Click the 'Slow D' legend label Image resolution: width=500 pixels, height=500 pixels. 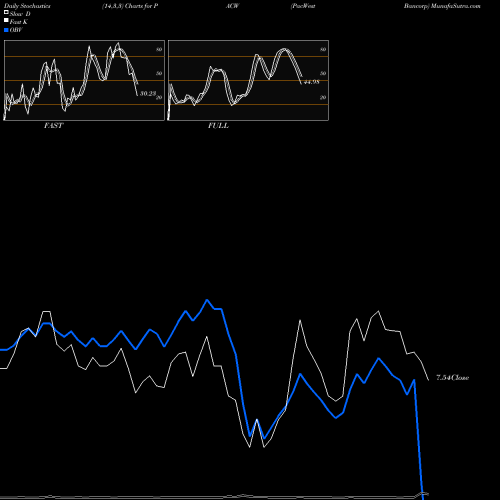point(20,14)
